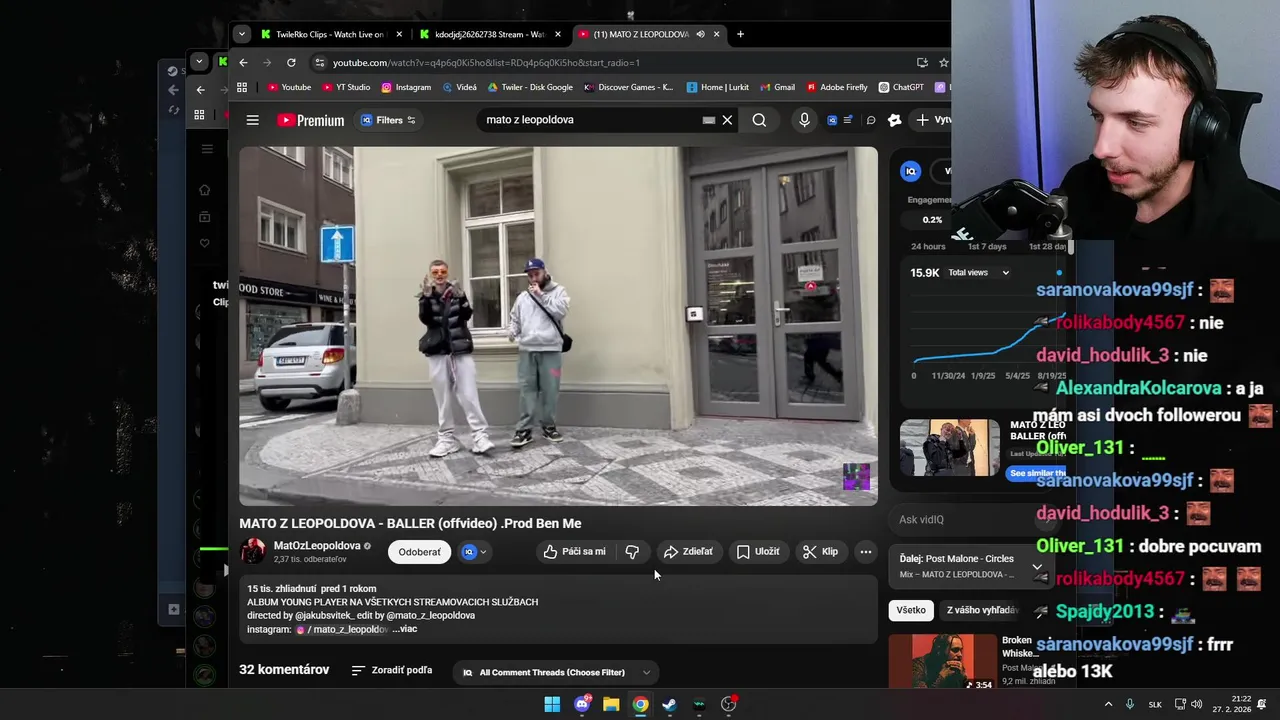Start voice search with the microphone icon
This screenshot has height=720, width=1280.
pyautogui.click(x=804, y=120)
